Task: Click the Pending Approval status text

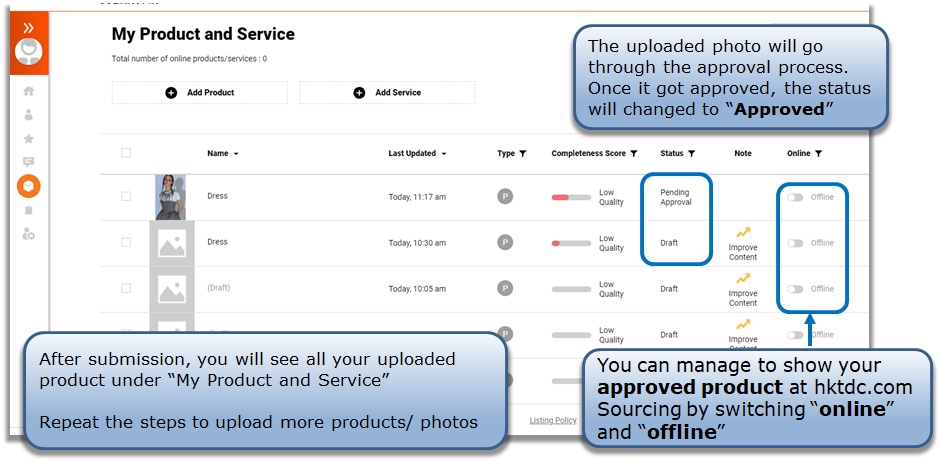Action: pos(676,197)
